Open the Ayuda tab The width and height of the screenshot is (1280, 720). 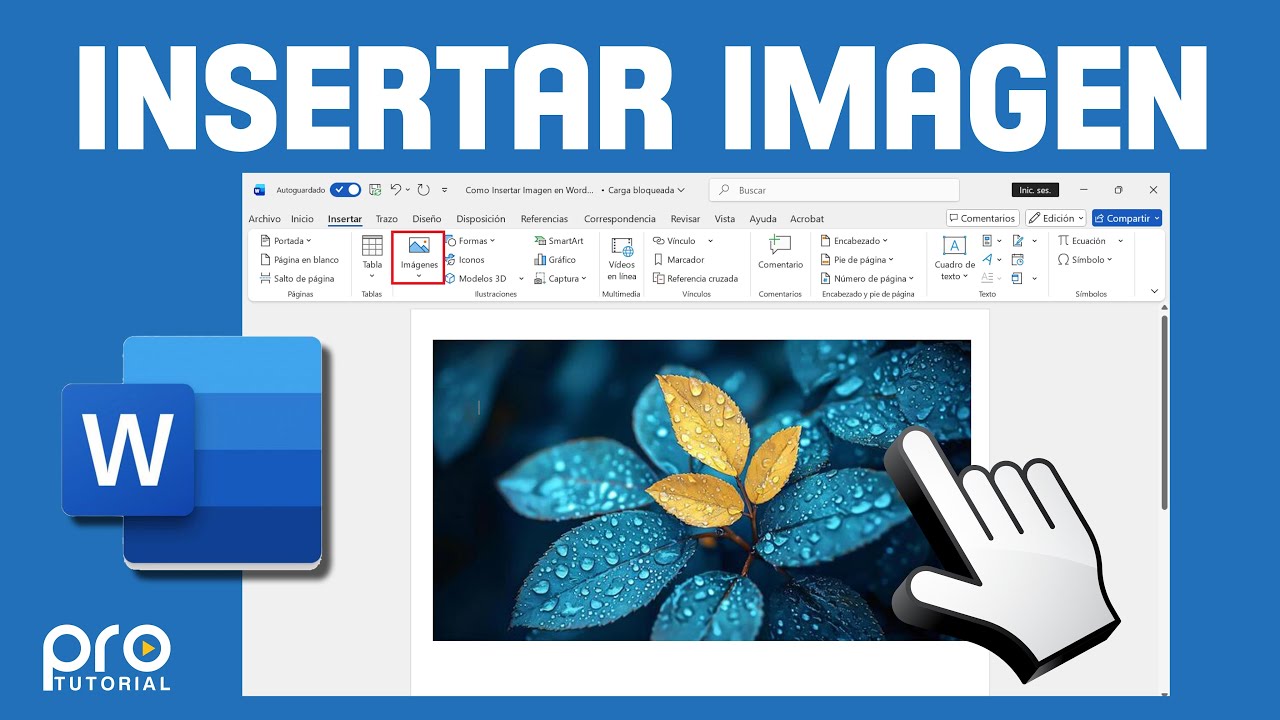pyautogui.click(x=763, y=219)
